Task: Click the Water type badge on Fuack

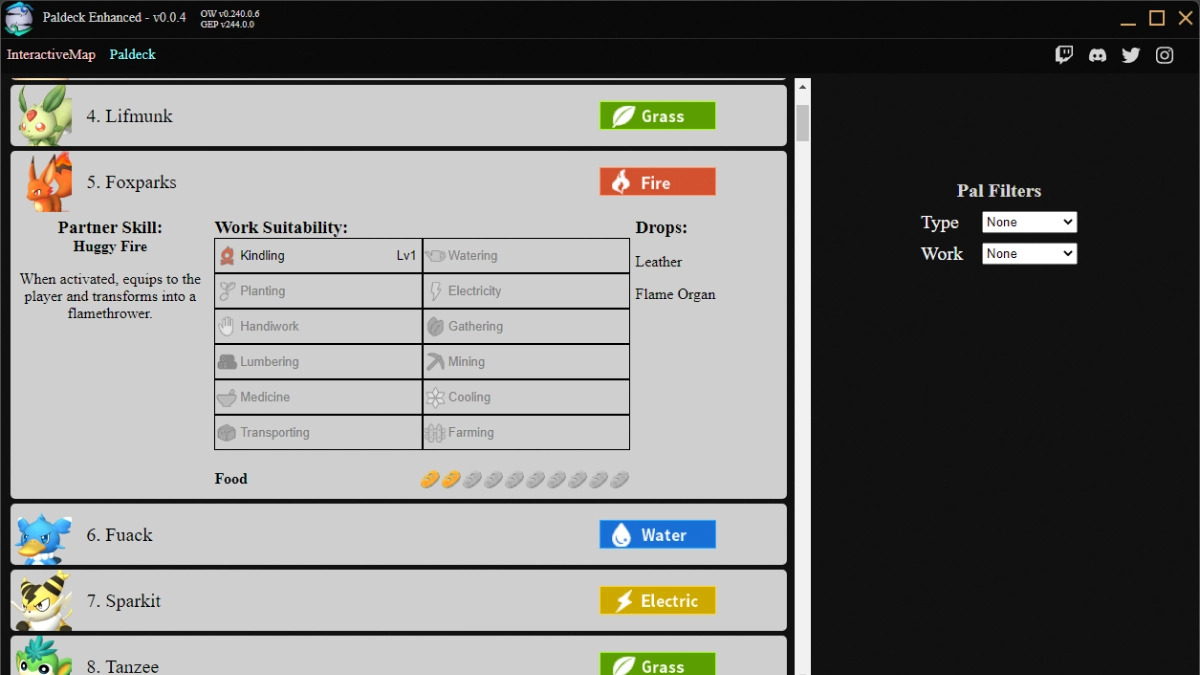Action: (657, 534)
